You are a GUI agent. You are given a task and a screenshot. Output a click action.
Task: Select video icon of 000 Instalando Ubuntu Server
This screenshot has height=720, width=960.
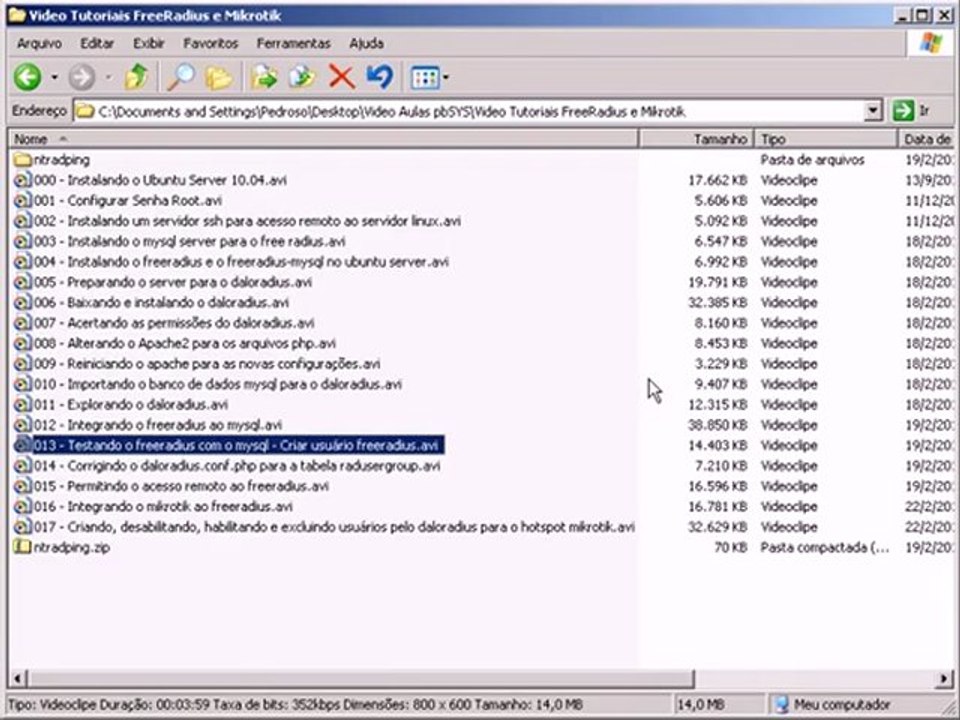pyautogui.click(x=23, y=180)
